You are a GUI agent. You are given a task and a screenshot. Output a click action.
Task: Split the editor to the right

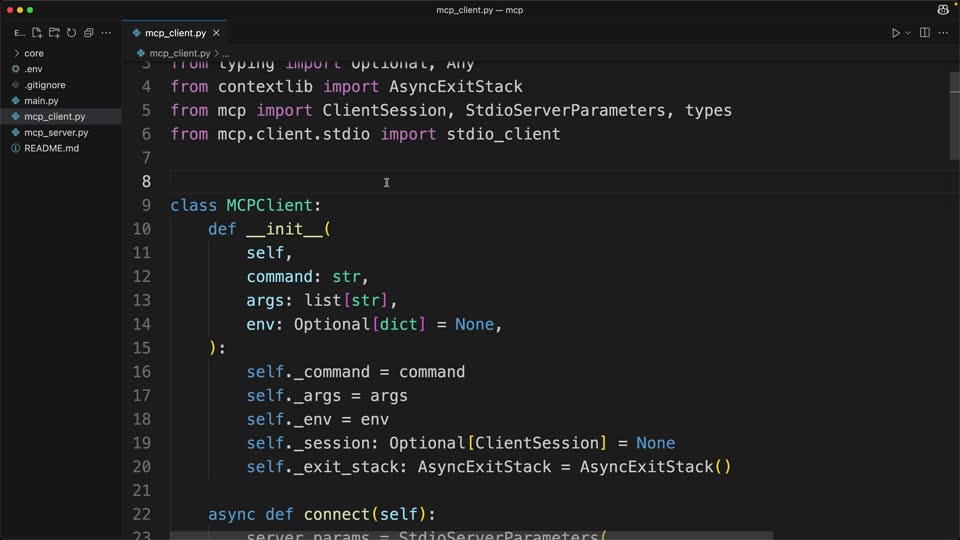924,32
